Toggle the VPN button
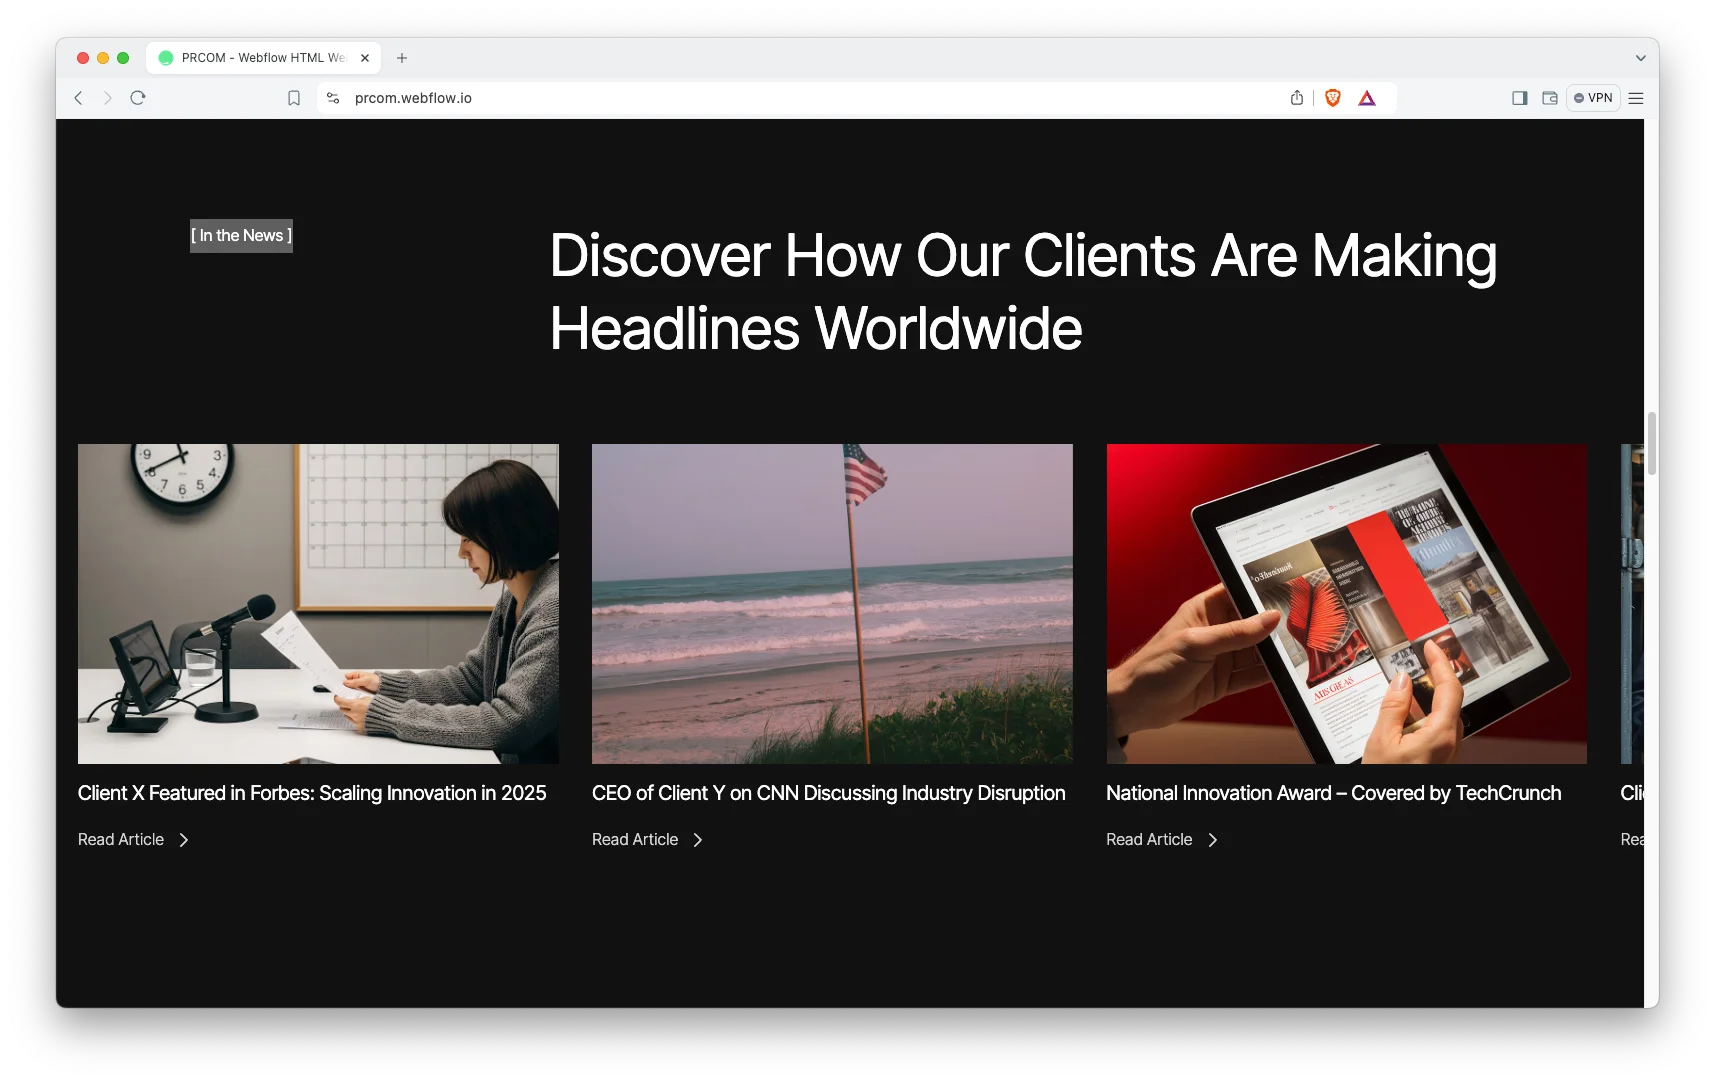1715x1082 pixels. [1593, 98]
